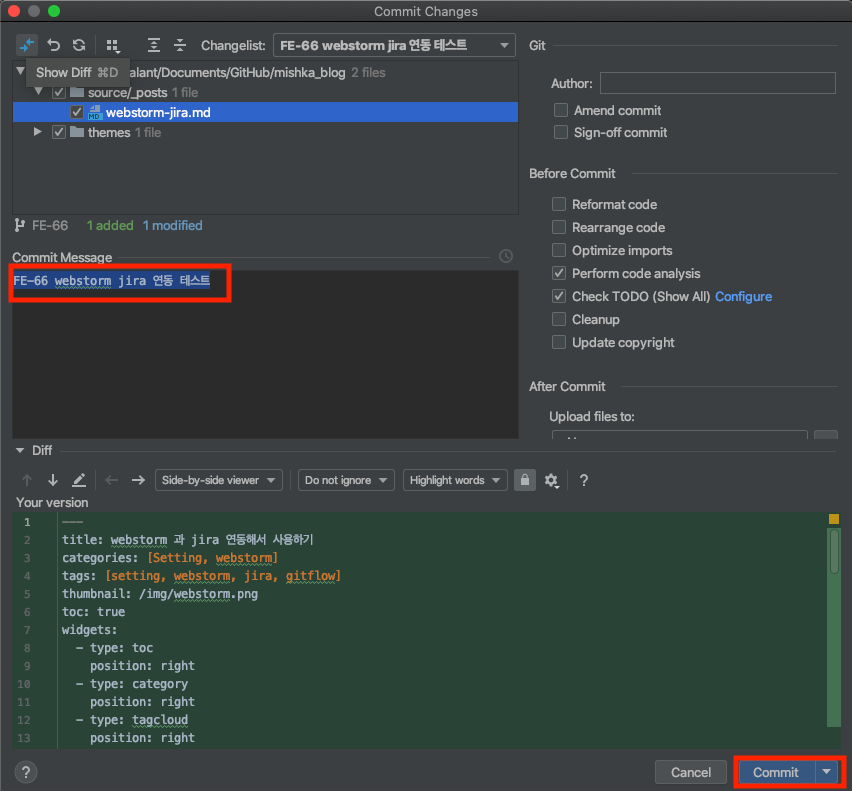
Task: Collapse the root project tree node
Action: (20, 71)
